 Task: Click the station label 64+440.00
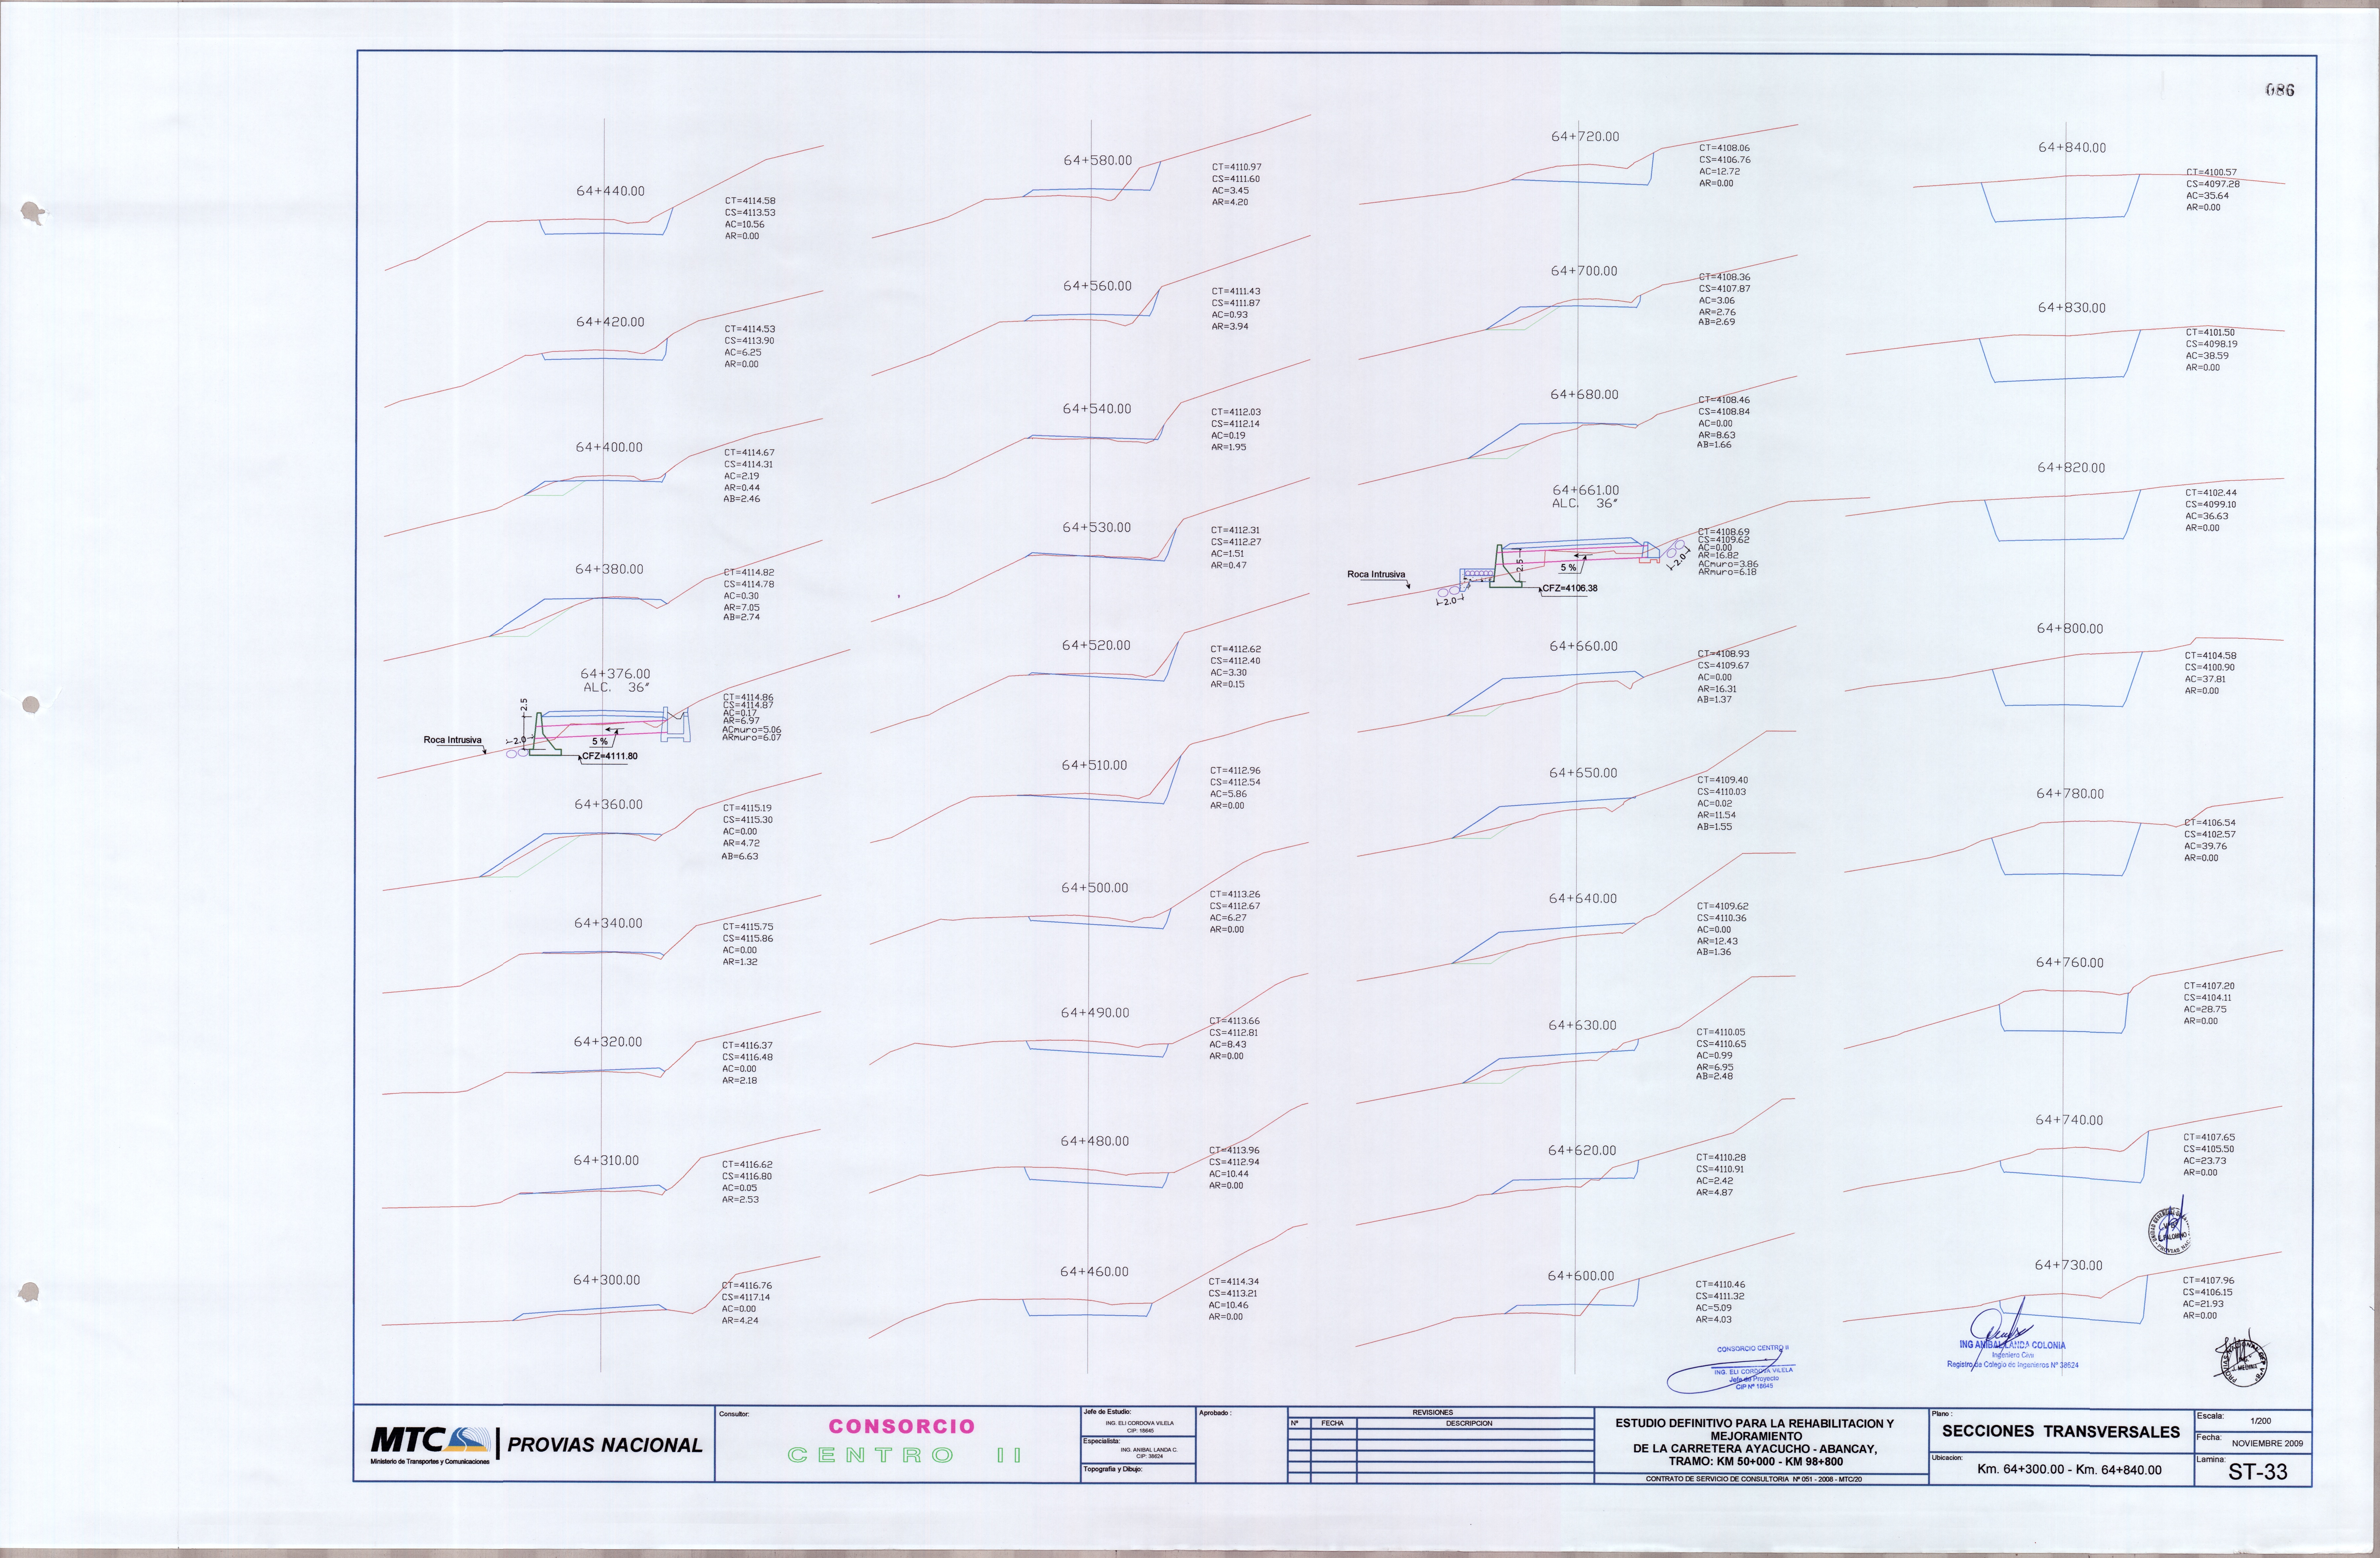(610, 191)
